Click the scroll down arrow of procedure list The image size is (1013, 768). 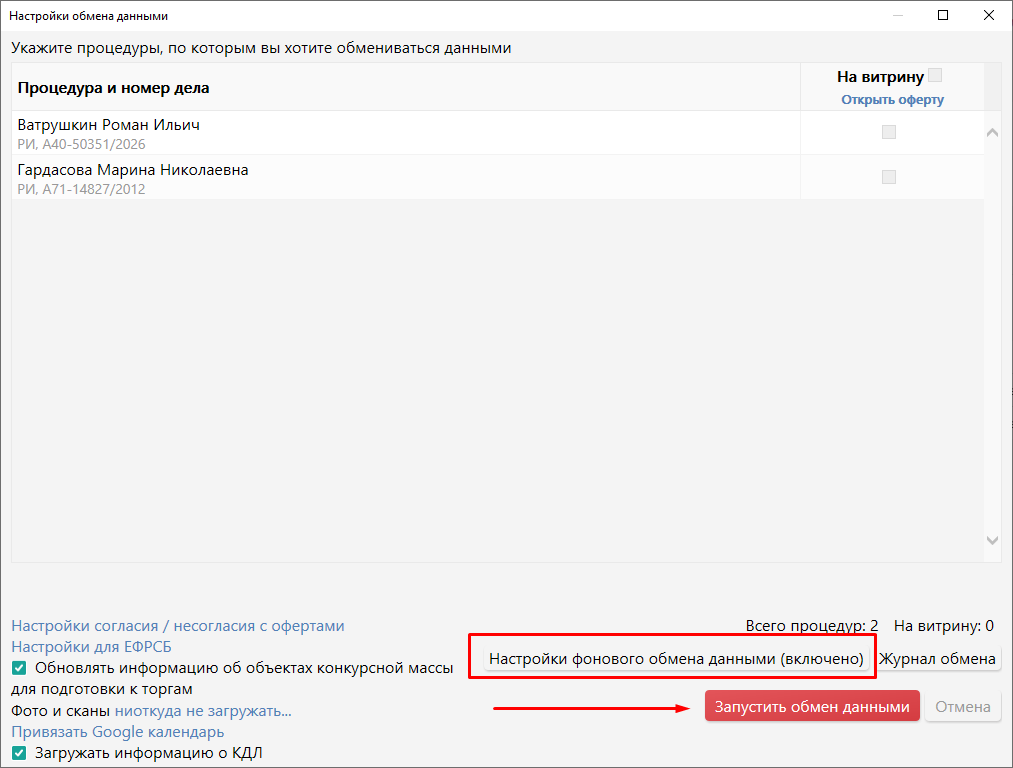pyautogui.click(x=992, y=541)
